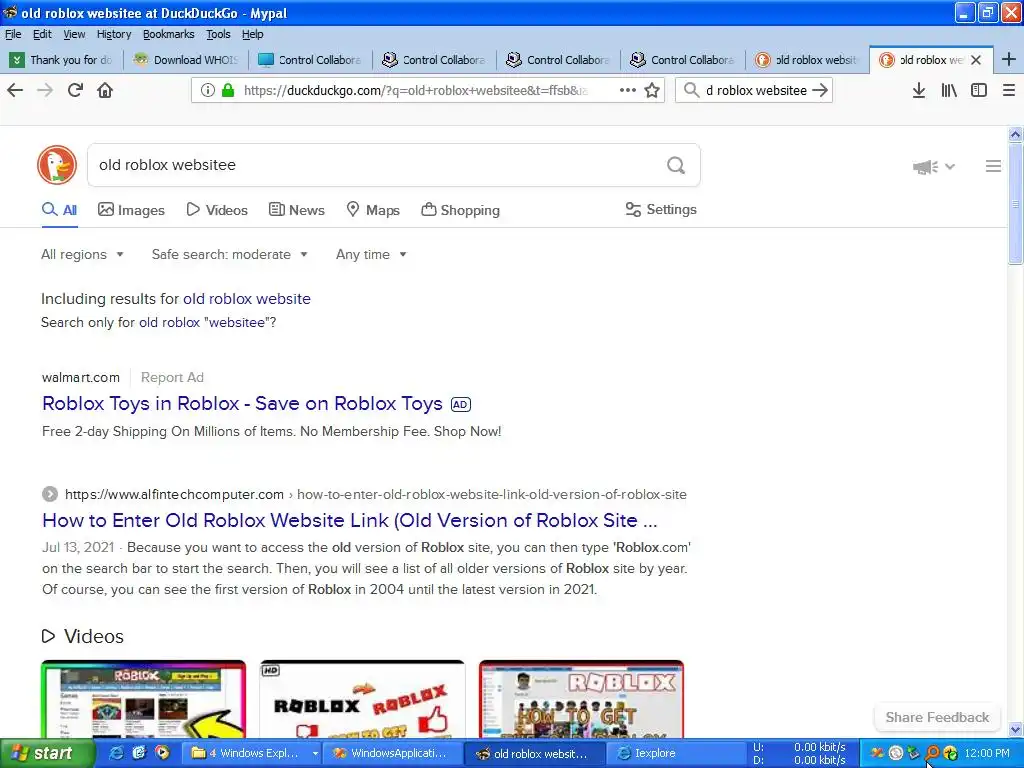Image resolution: width=1024 pixels, height=768 pixels.
Task: Open WindowsApplicati... taskbar button
Action: [x=394, y=753]
